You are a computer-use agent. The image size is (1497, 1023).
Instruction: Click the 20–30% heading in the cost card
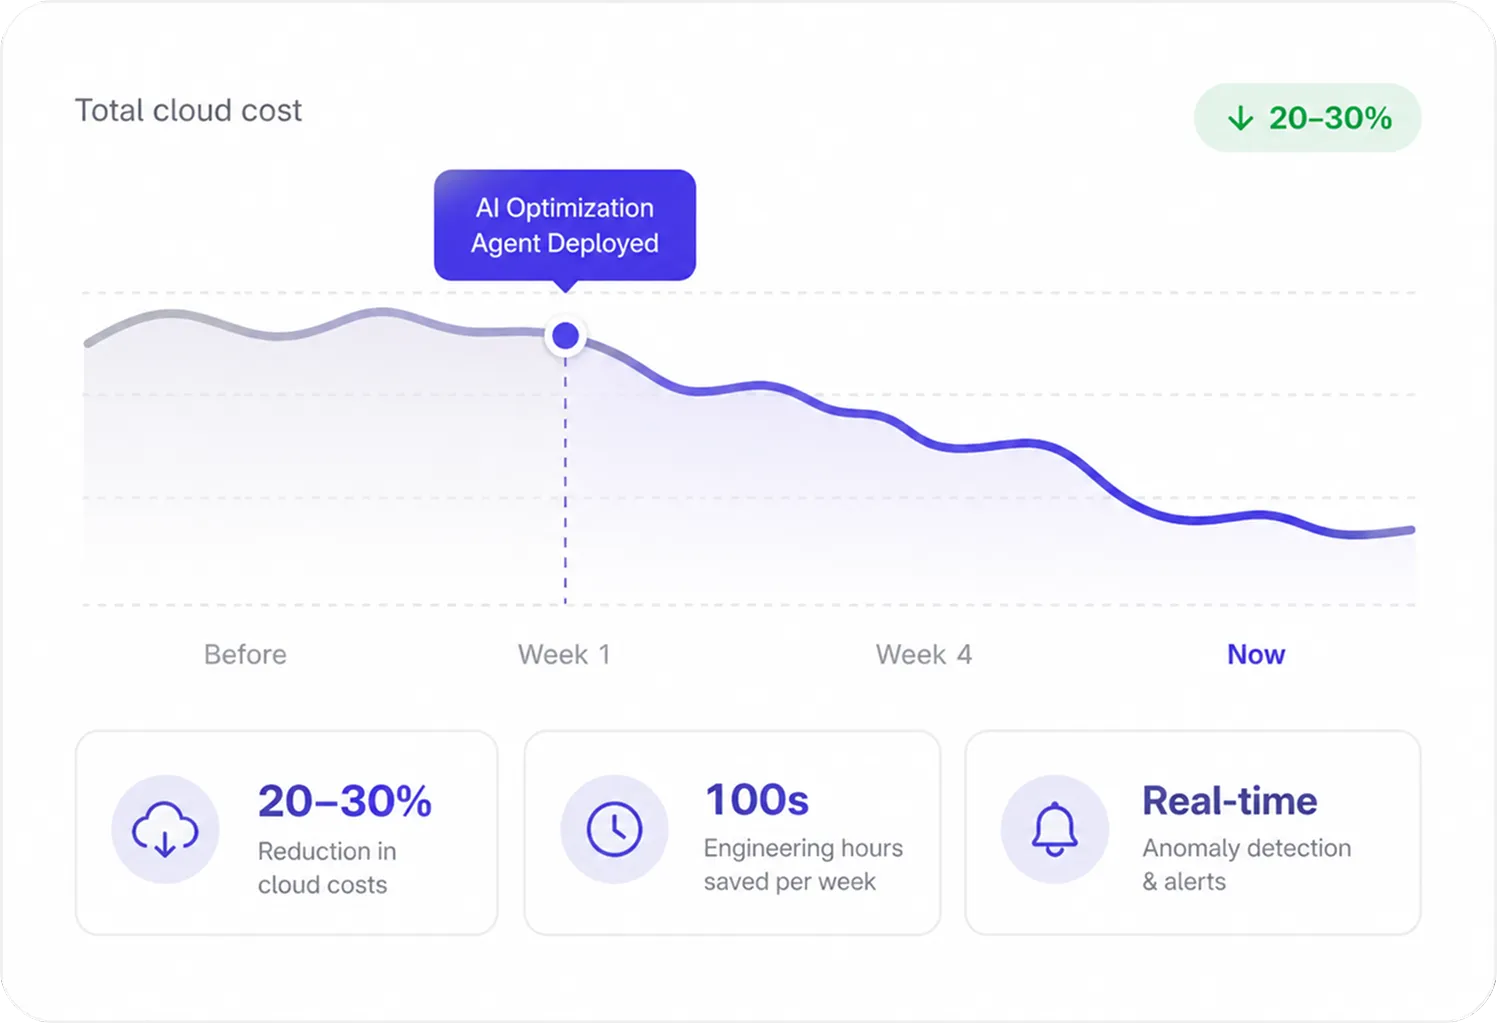pos(345,801)
